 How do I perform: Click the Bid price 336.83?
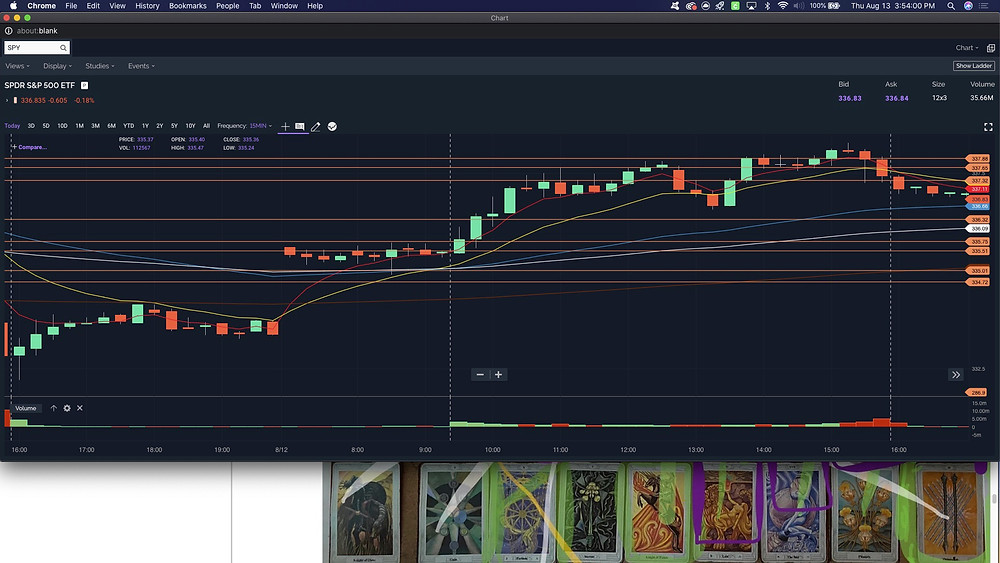pos(849,98)
